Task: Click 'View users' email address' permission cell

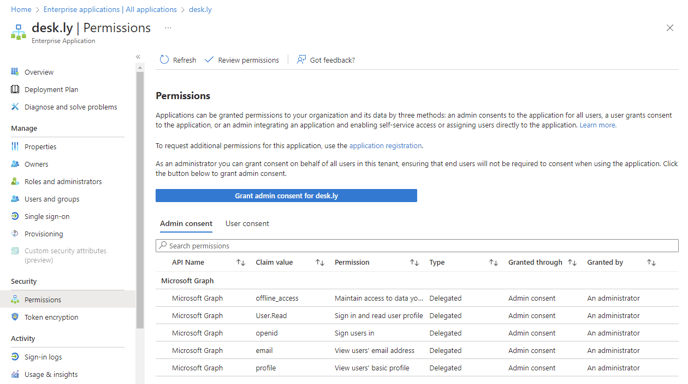Action: pyautogui.click(x=374, y=350)
